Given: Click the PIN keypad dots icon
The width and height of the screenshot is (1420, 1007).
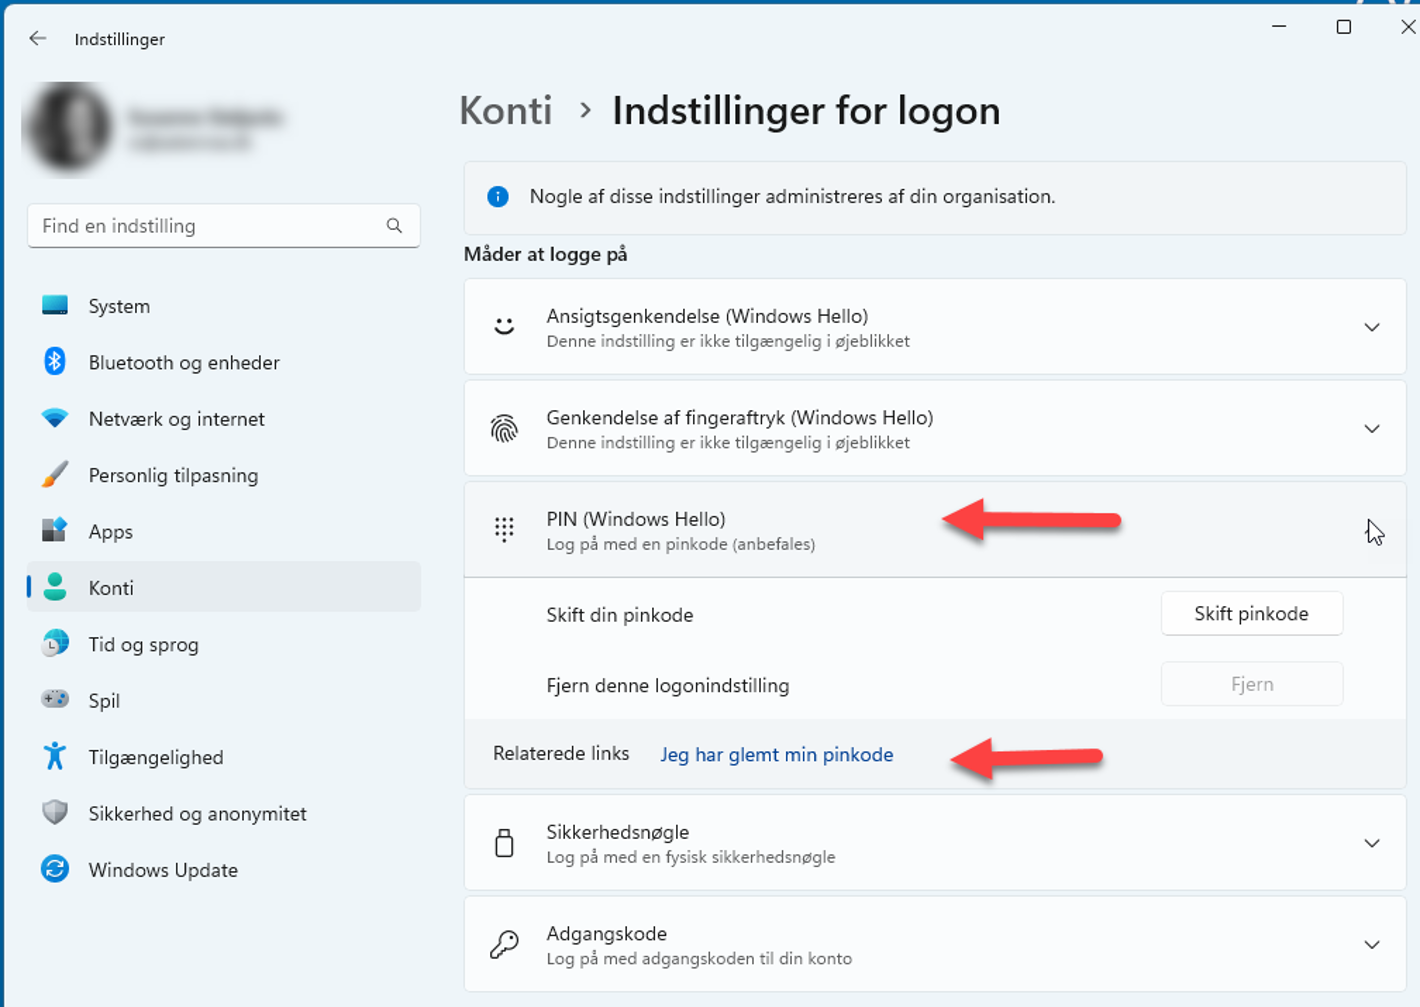Looking at the screenshot, I should (x=504, y=529).
